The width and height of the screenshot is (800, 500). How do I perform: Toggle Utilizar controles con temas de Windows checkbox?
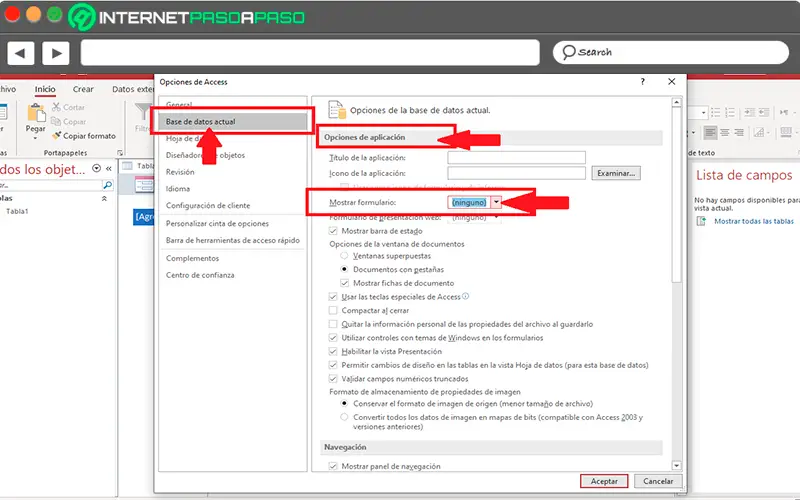[x=333, y=338]
